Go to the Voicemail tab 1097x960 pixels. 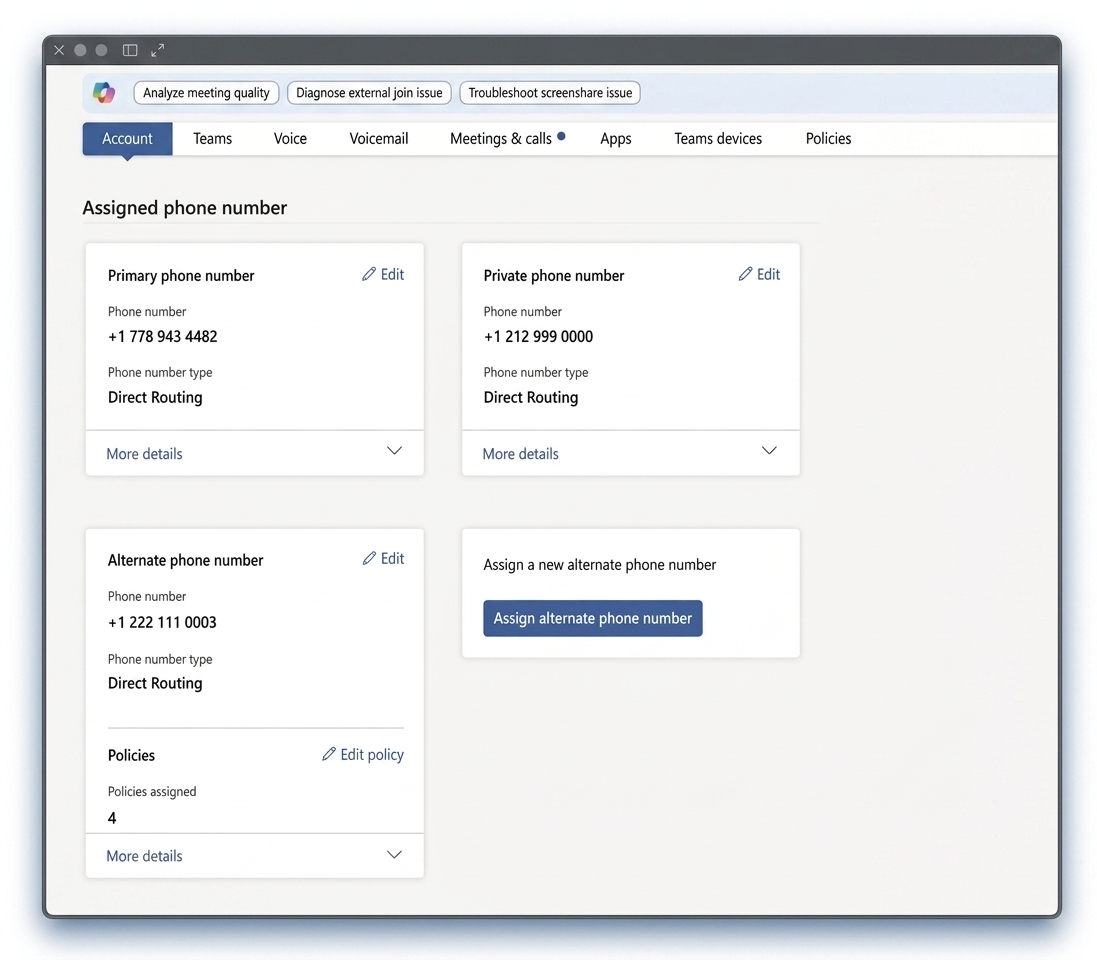[x=379, y=139]
